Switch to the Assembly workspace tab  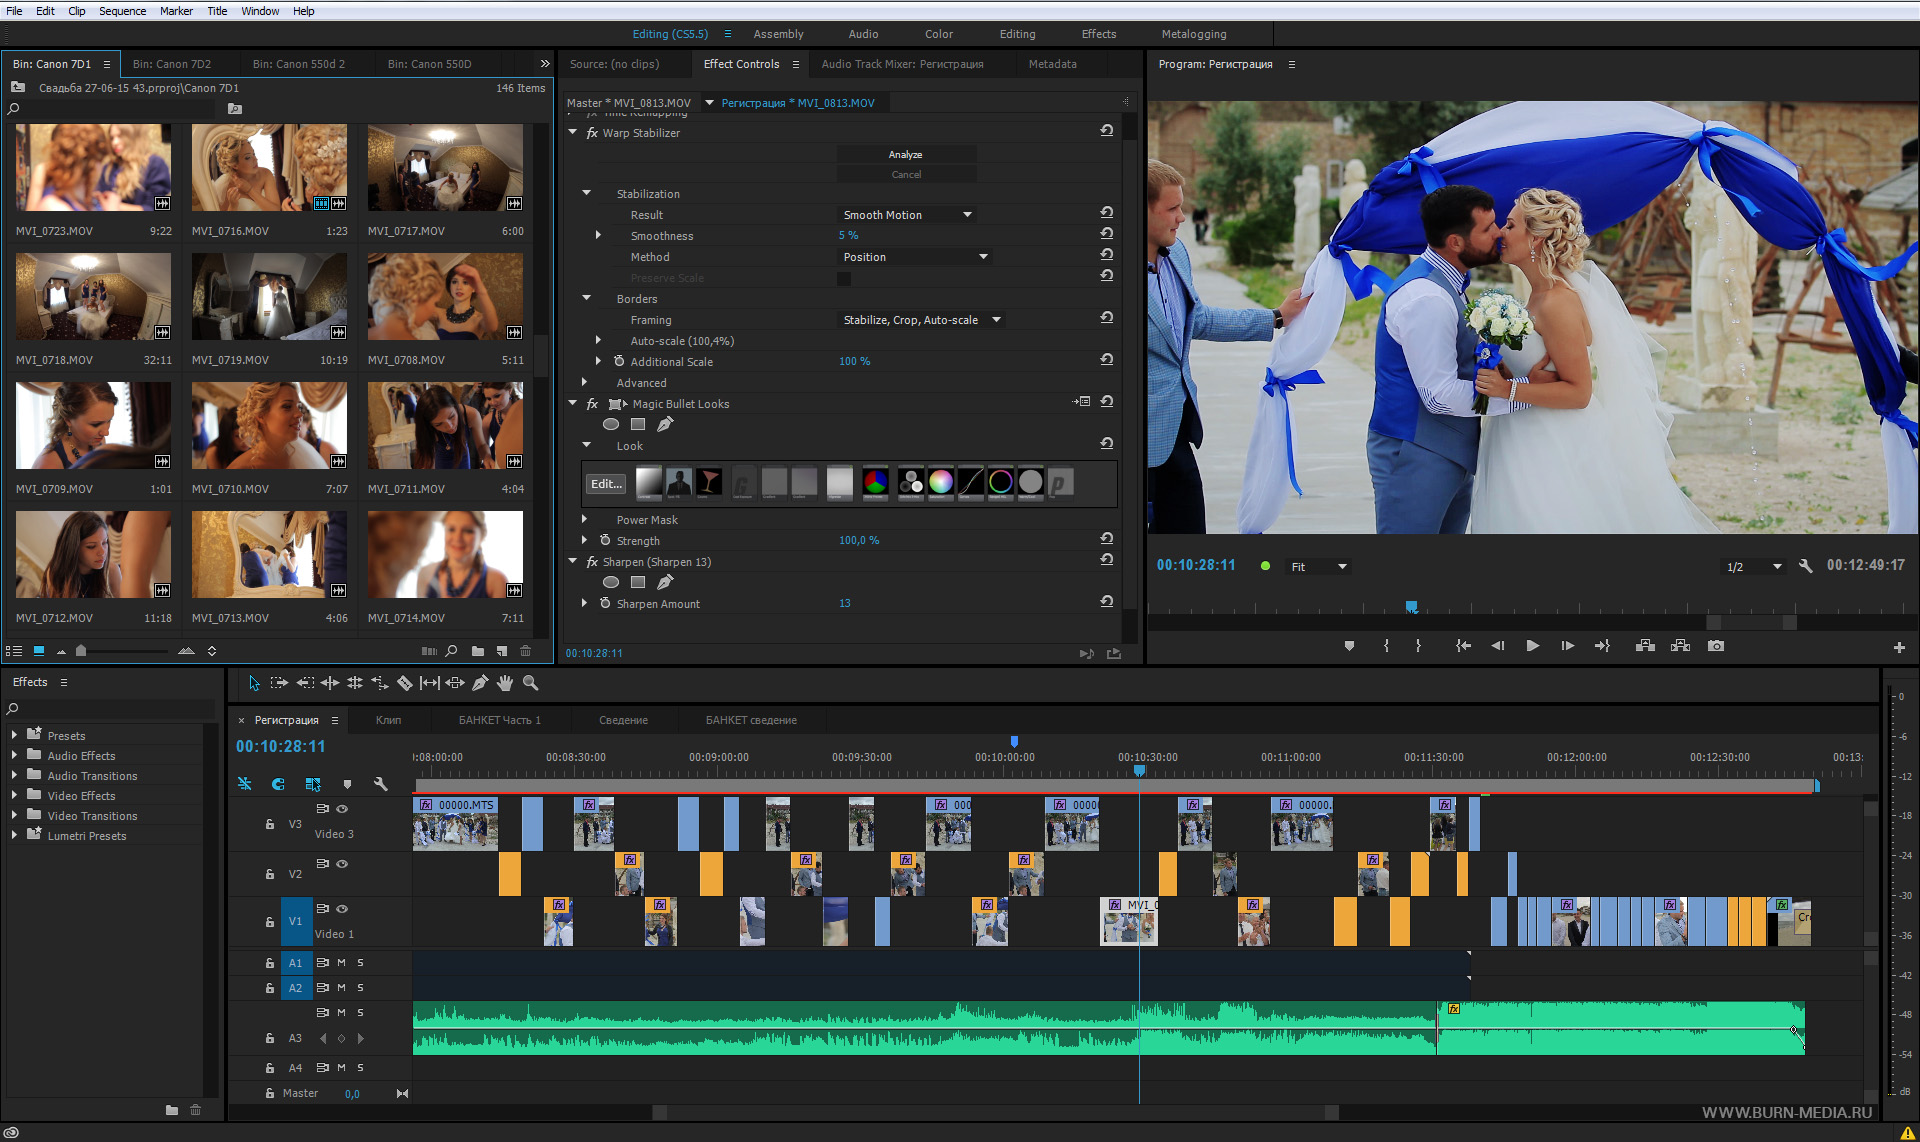(777, 34)
